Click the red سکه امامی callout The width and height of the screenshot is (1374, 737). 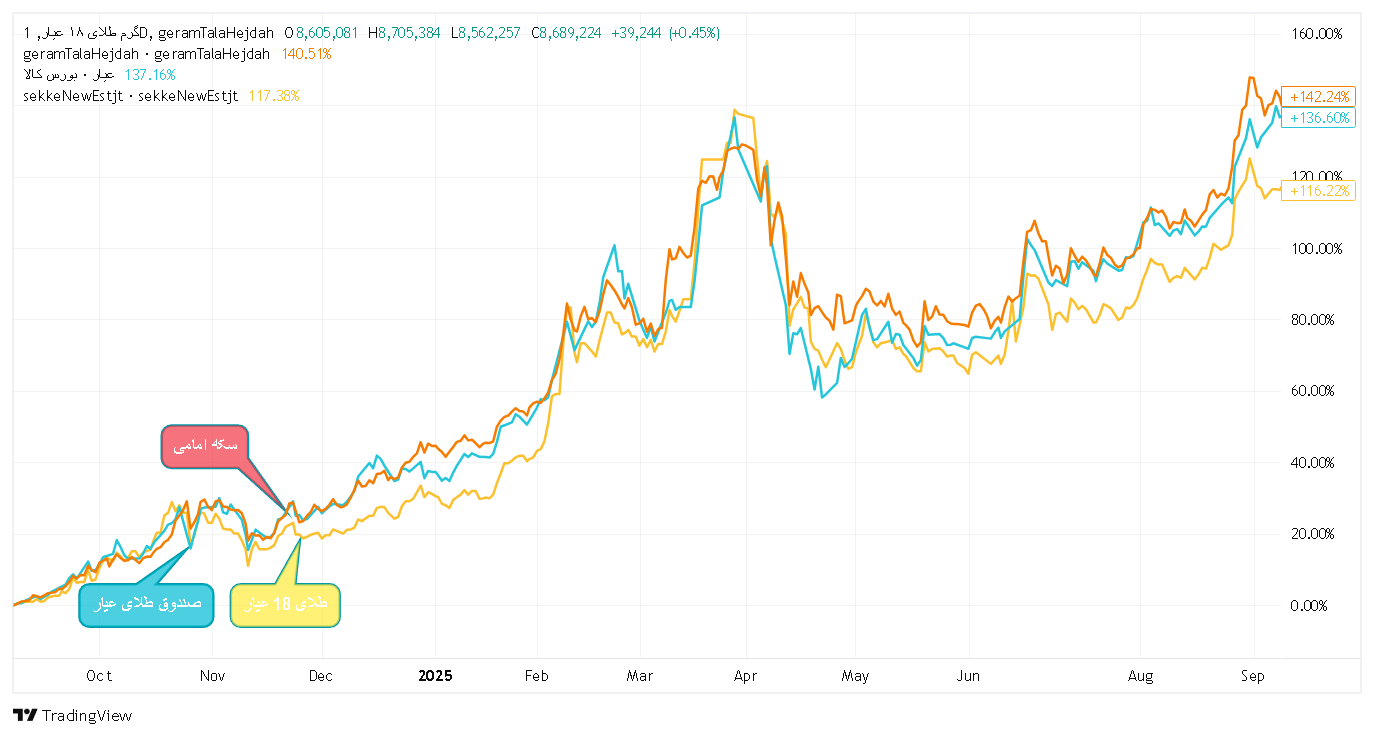205,446
